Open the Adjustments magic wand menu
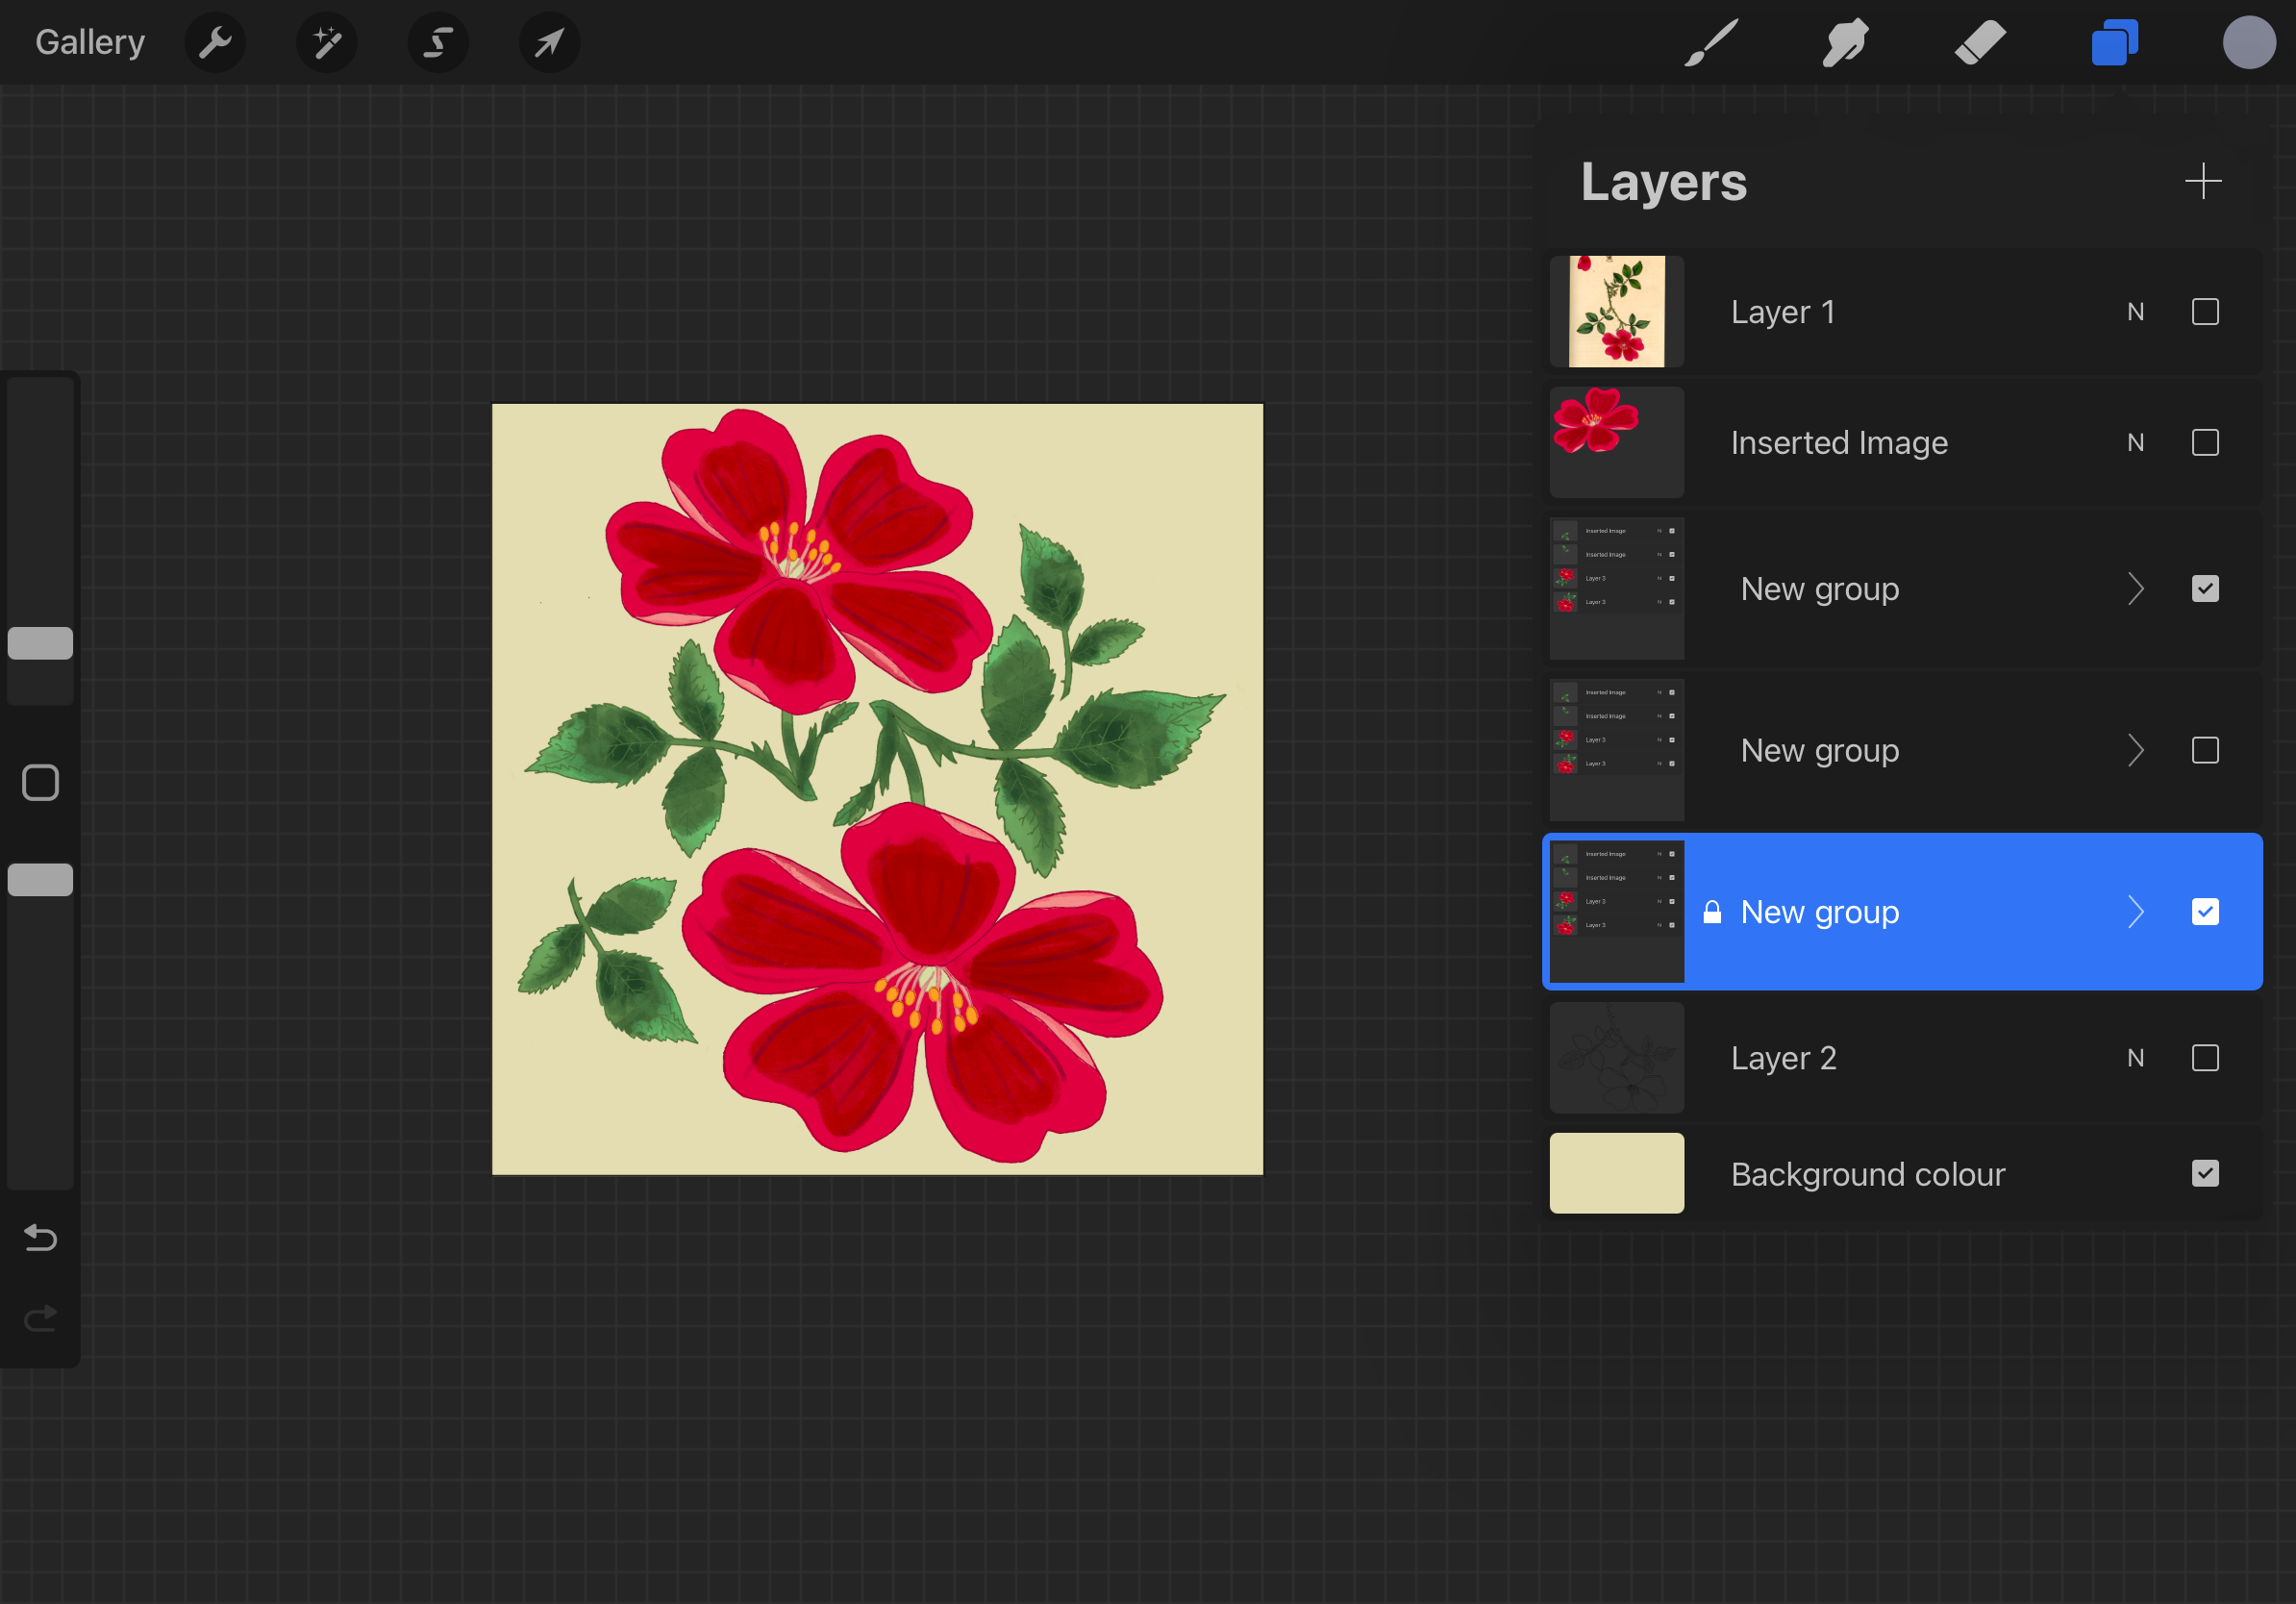The image size is (2296, 1604). coord(327,43)
